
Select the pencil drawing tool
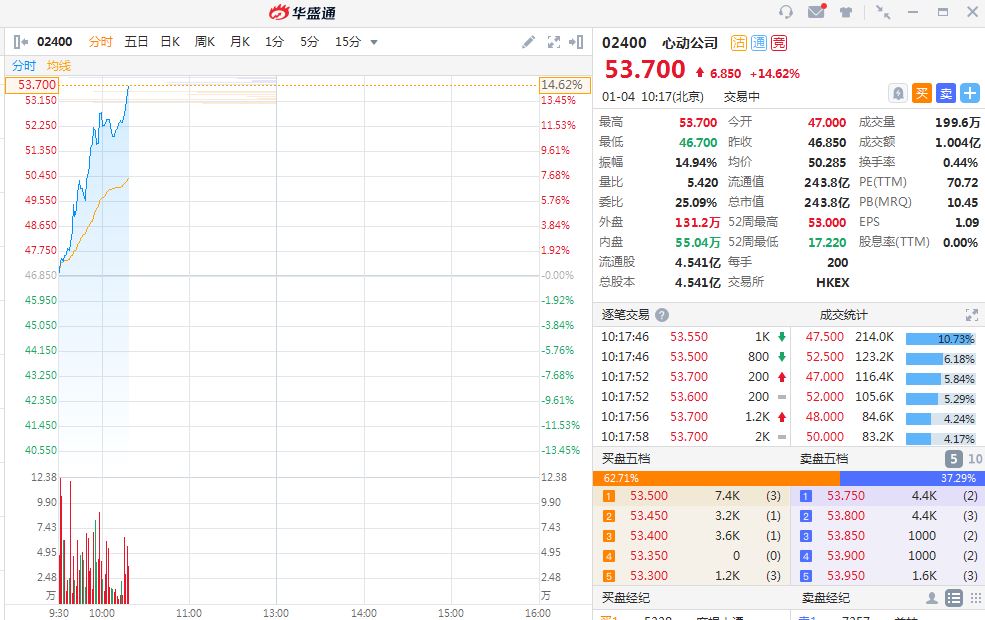[x=529, y=42]
